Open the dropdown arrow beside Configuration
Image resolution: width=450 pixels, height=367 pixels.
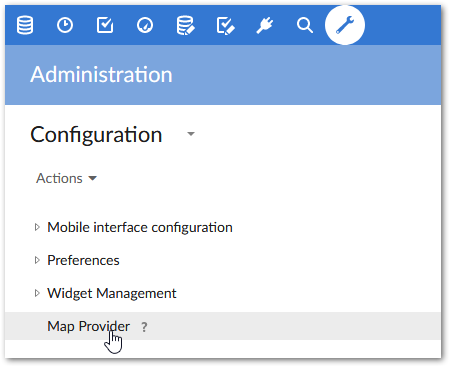191,134
